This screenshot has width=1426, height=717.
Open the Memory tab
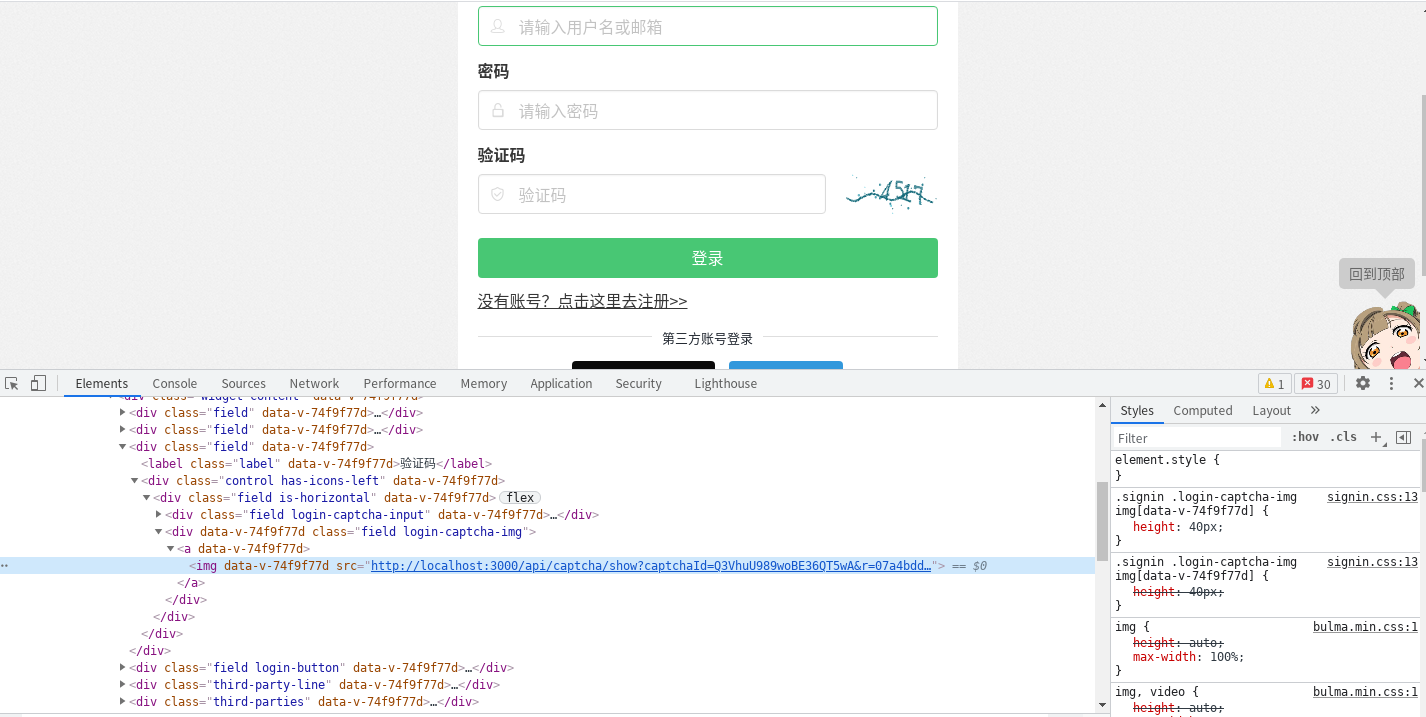[484, 383]
